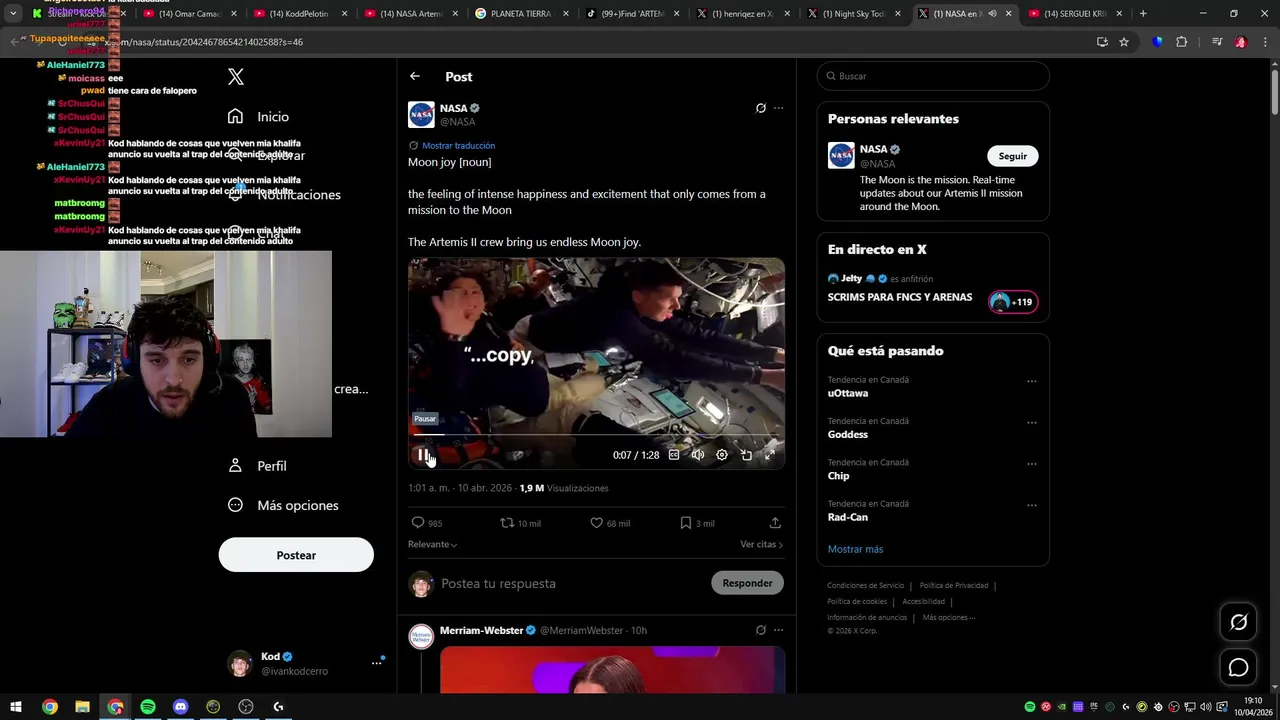Go to Inicio in sidebar
The height and width of the screenshot is (720, 1280).
point(259,117)
